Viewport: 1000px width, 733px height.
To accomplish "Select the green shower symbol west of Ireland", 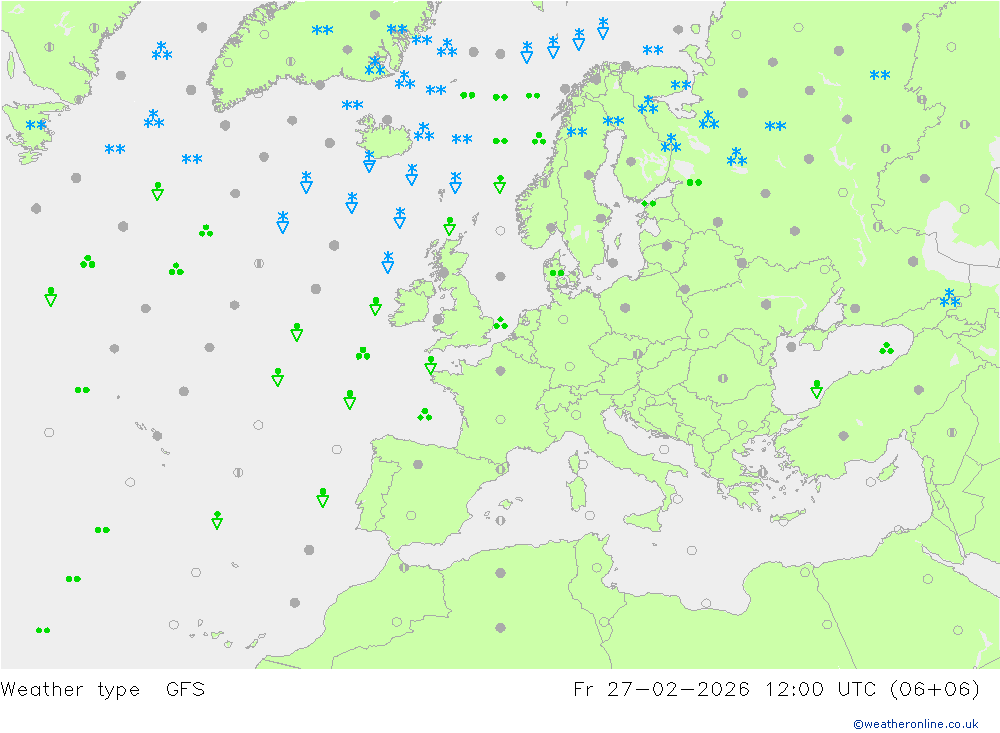I will coord(376,306).
